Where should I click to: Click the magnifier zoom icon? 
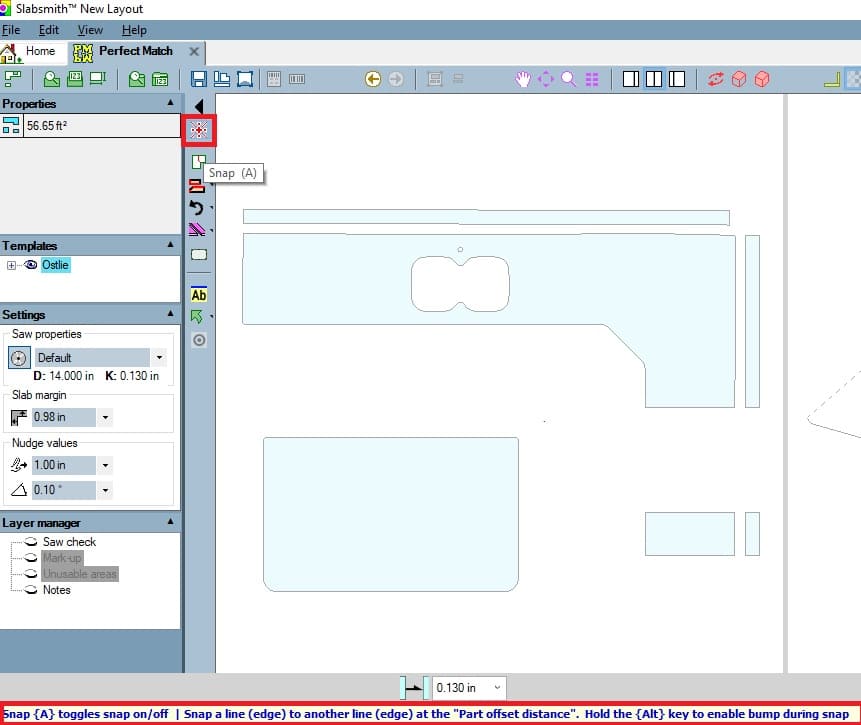point(568,79)
